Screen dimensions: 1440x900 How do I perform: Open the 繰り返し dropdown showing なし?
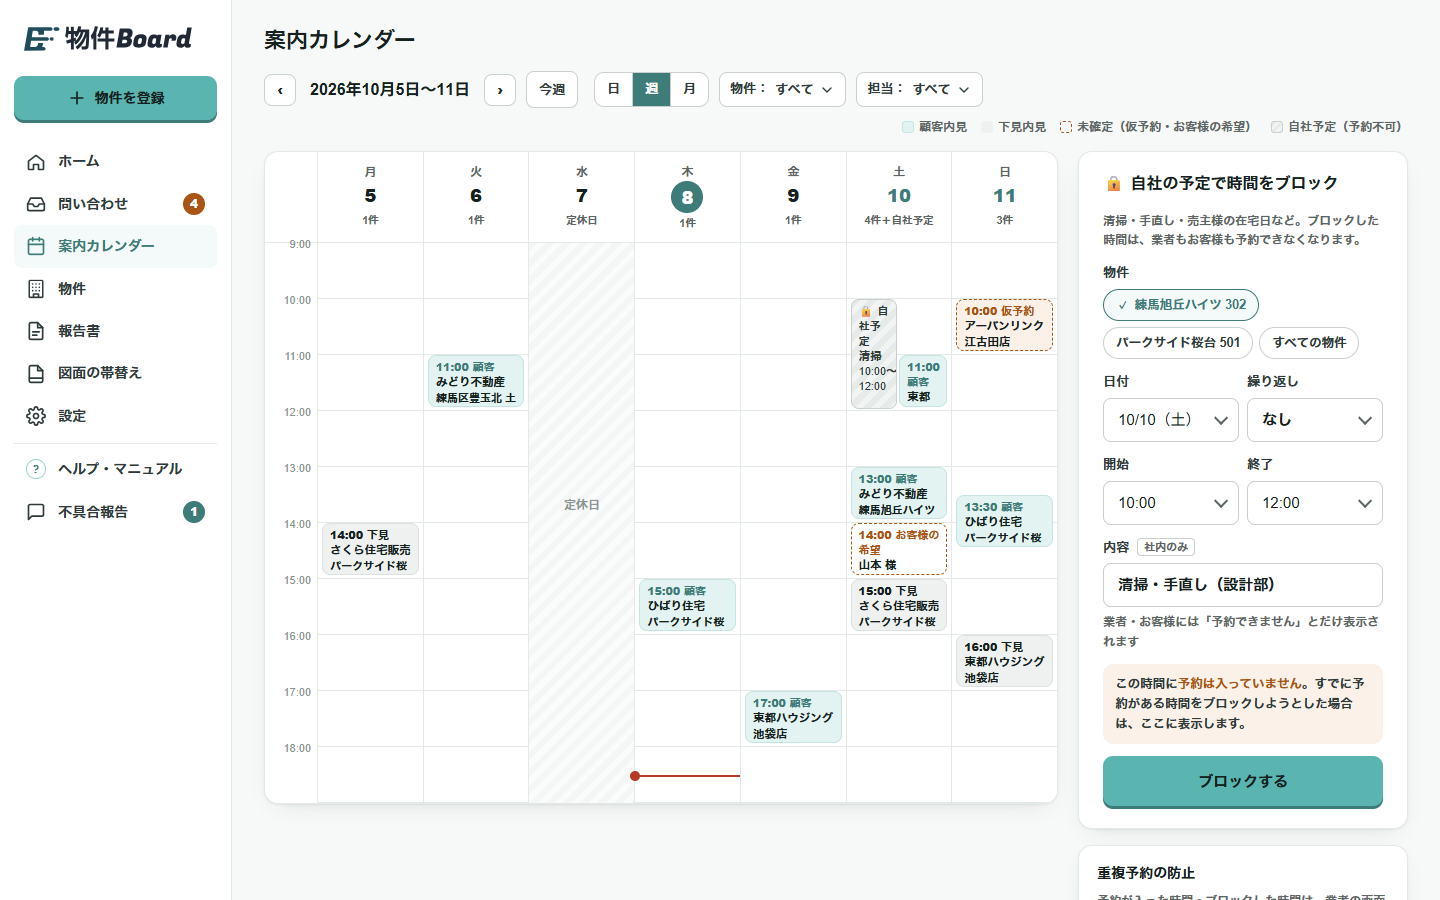[x=1315, y=420]
